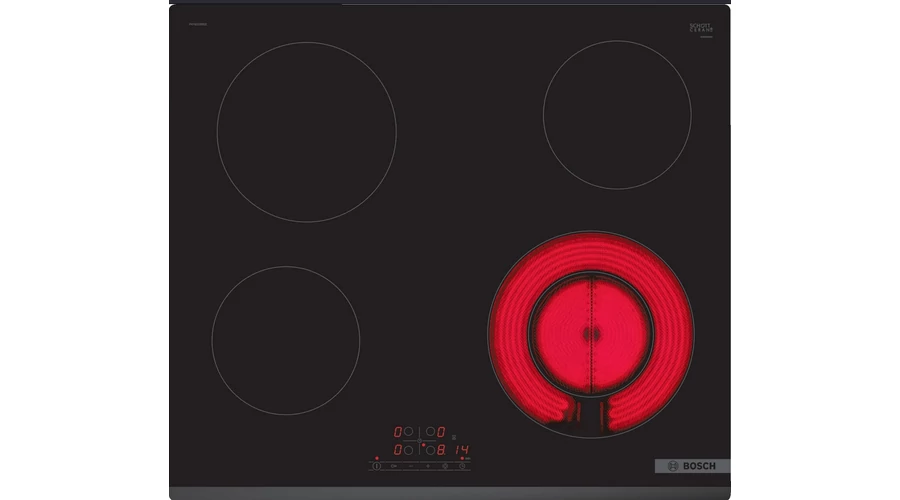Image resolution: width=900 pixels, height=500 pixels.
Task: Select the front-left zone selector circle
Action: [408, 450]
